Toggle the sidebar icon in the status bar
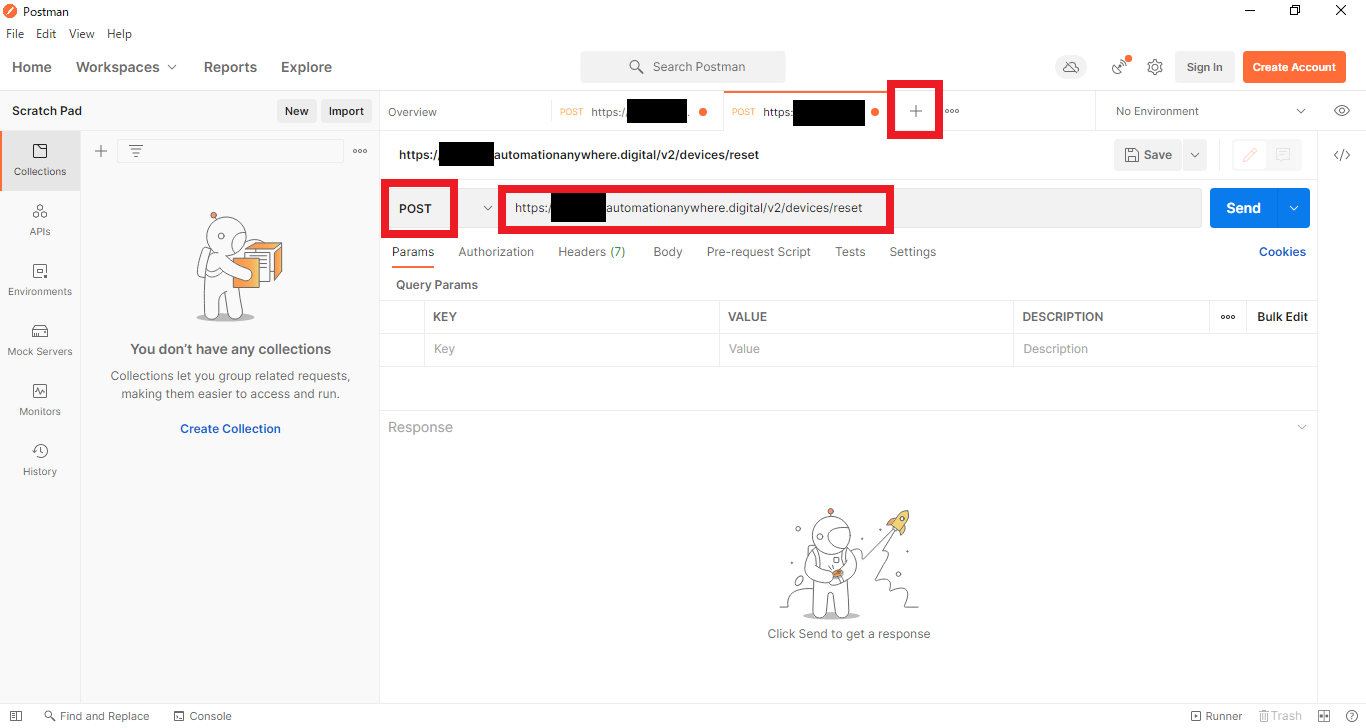The width and height of the screenshot is (1366, 728). (x=16, y=716)
